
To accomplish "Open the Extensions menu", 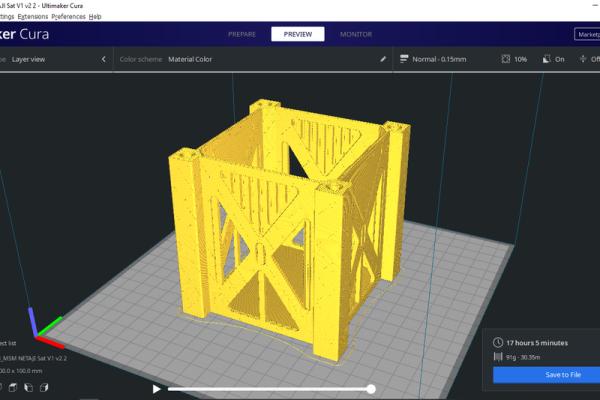I will click(33, 16).
